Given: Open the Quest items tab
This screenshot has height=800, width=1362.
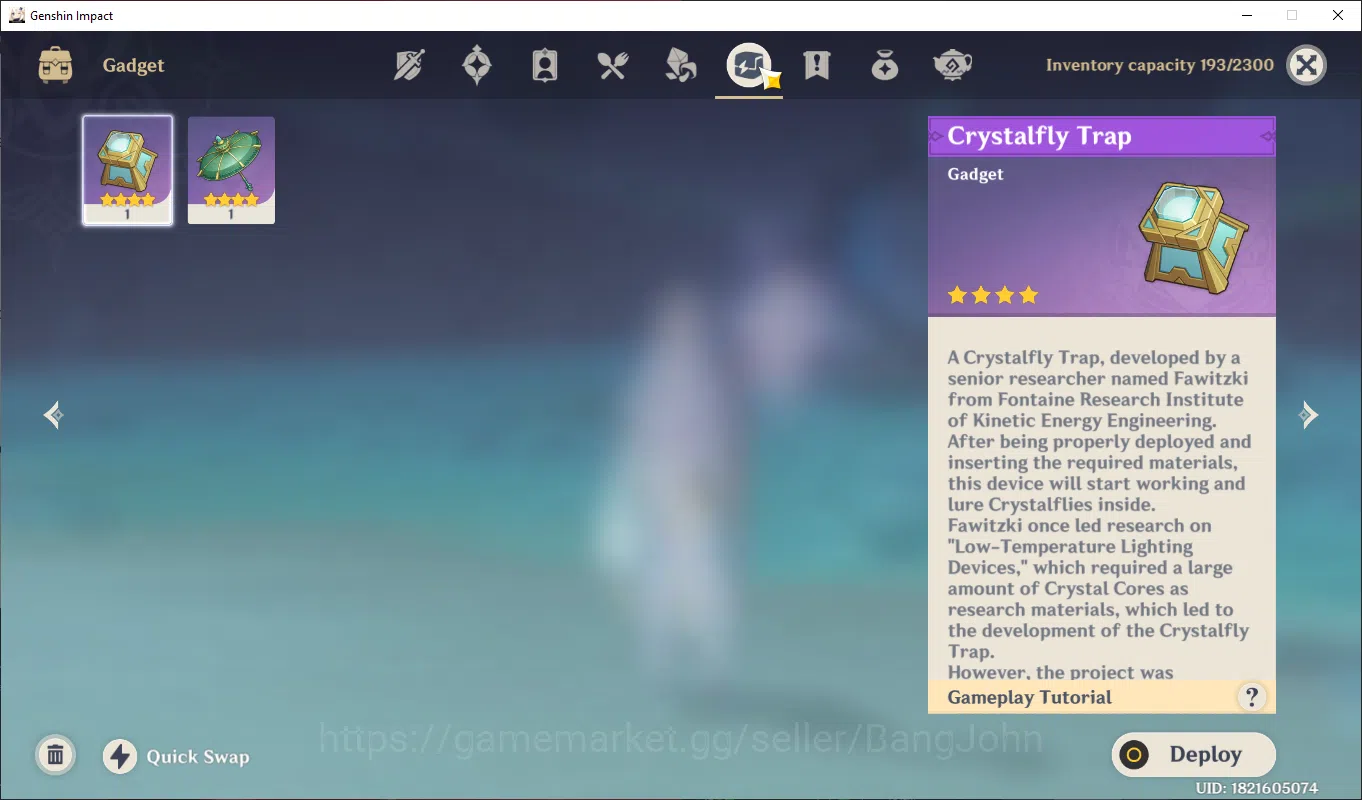Looking at the screenshot, I should click(x=817, y=65).
